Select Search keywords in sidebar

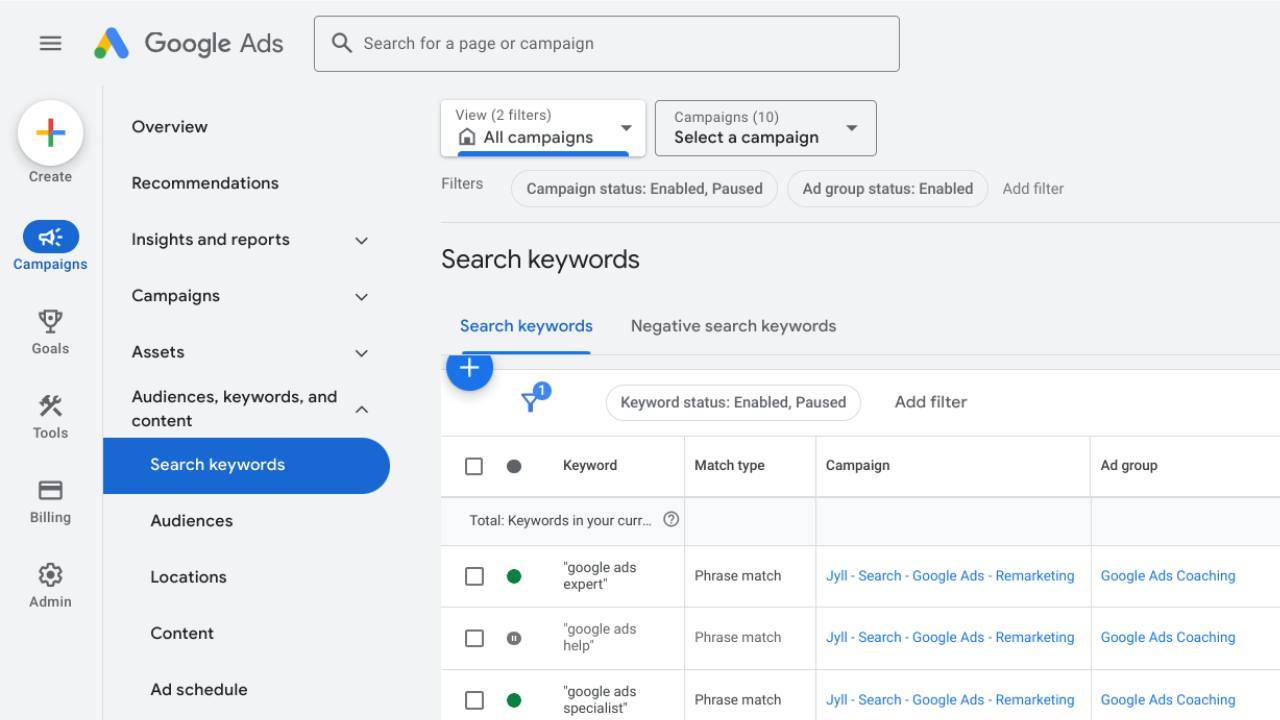[x=246, y=465]
